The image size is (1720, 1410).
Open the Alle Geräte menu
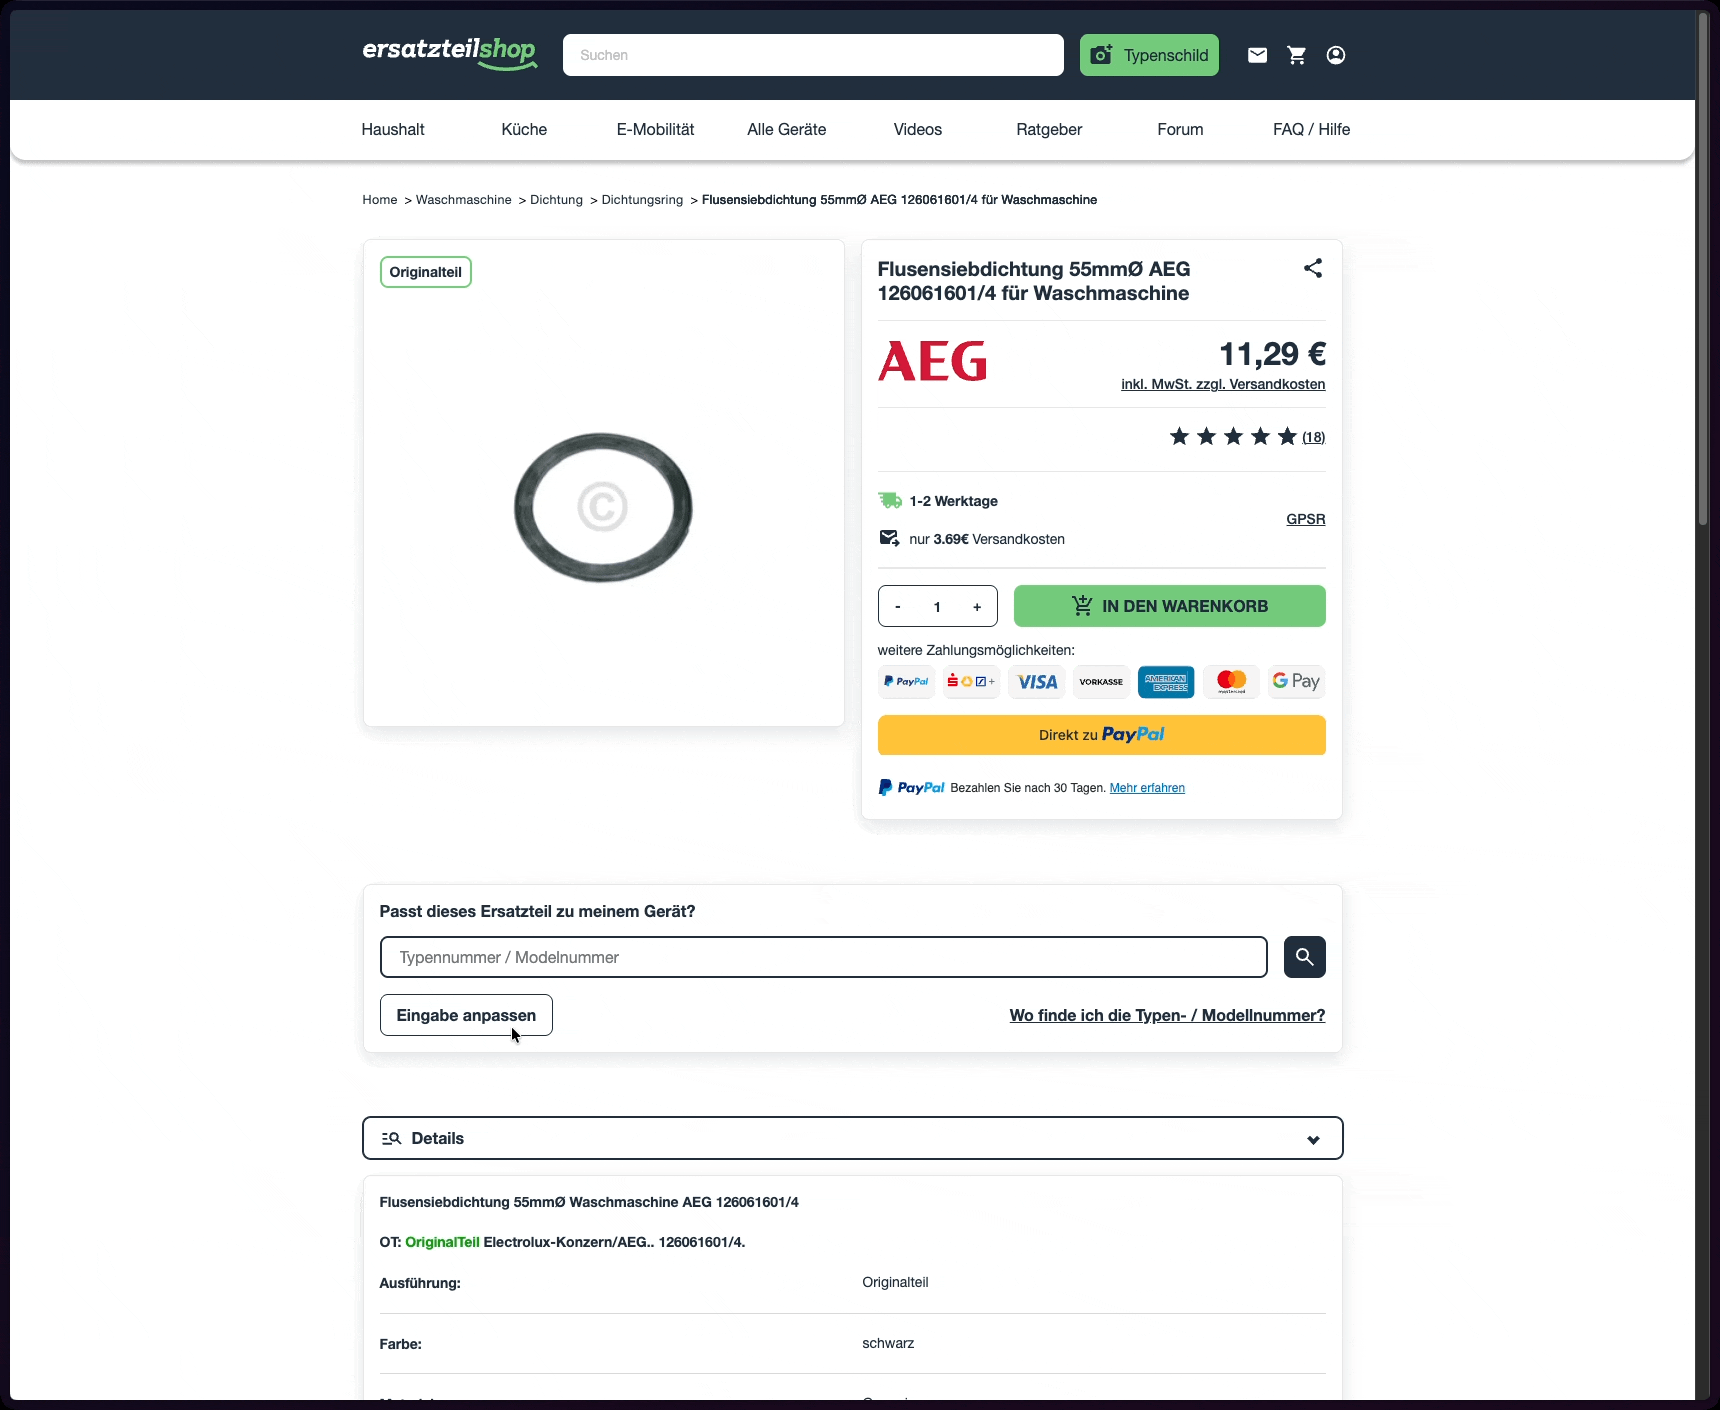[x=787, y=129]
